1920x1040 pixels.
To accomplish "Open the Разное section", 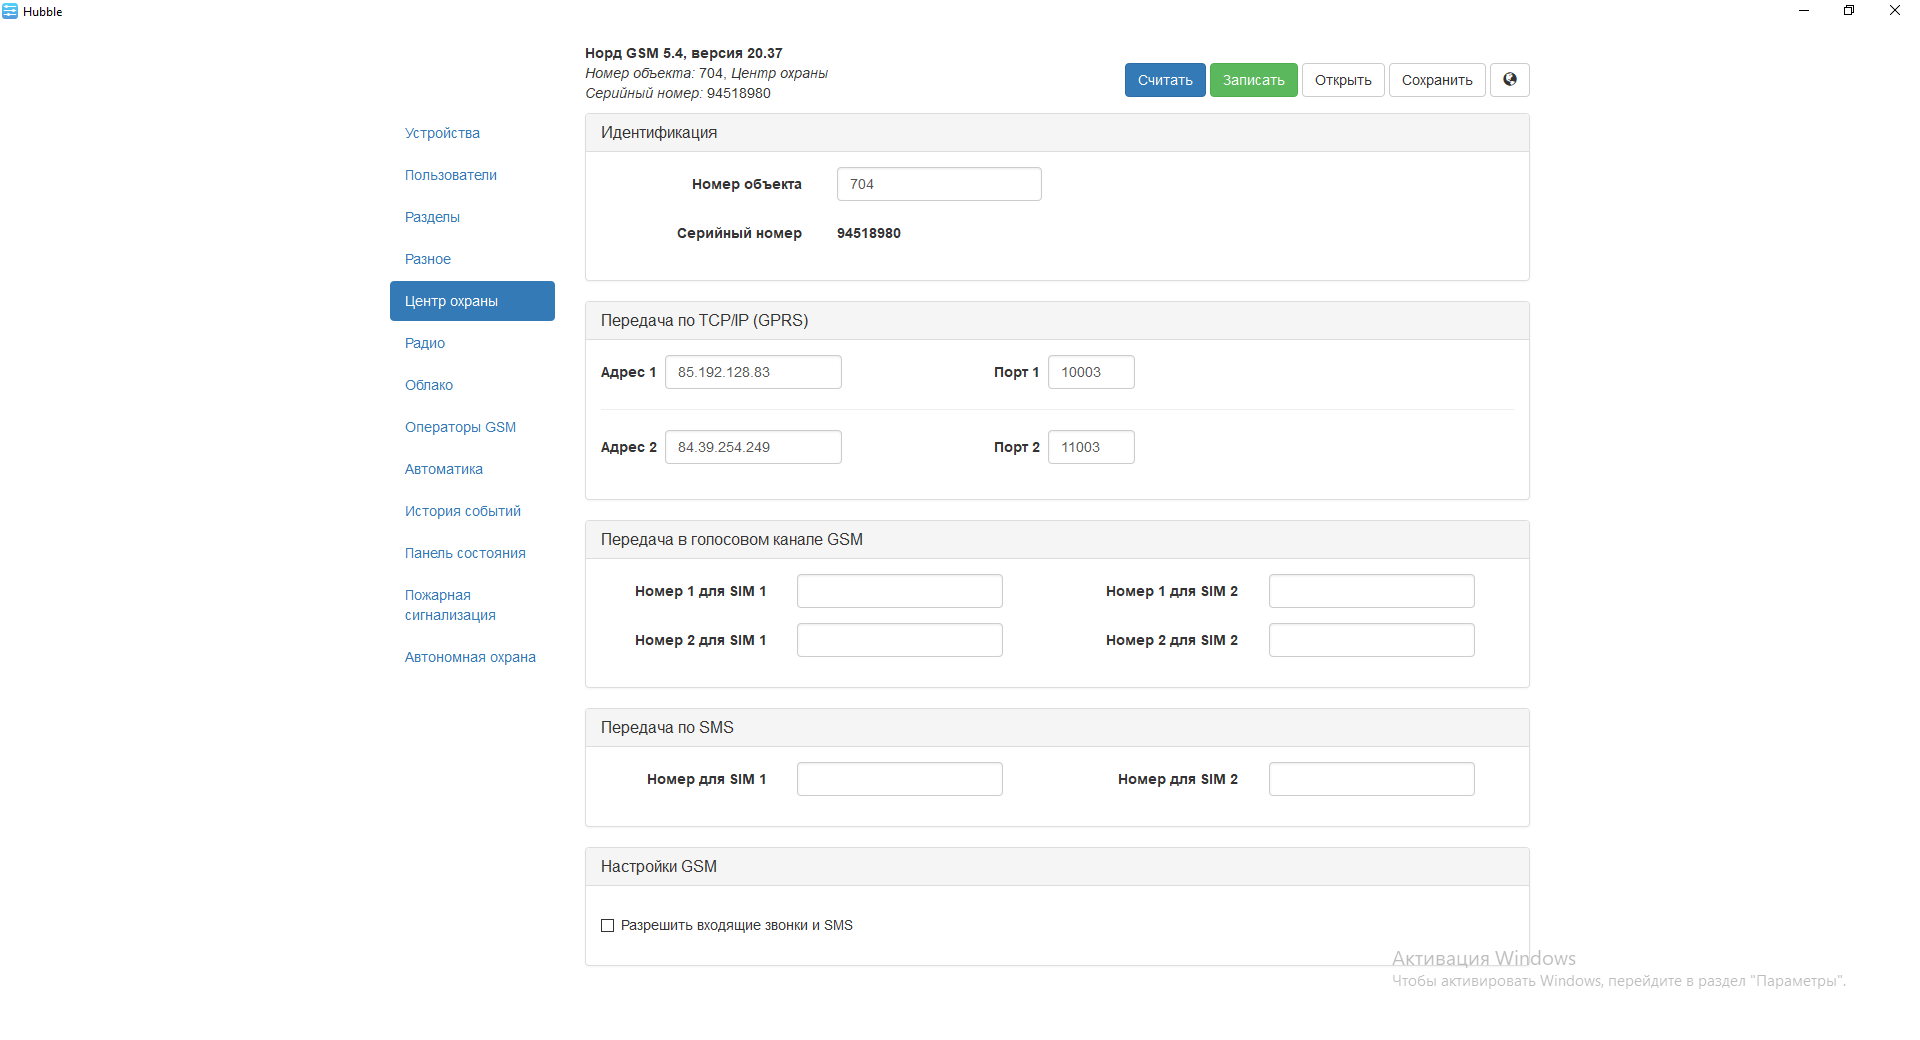I will (x=428, y=259).
